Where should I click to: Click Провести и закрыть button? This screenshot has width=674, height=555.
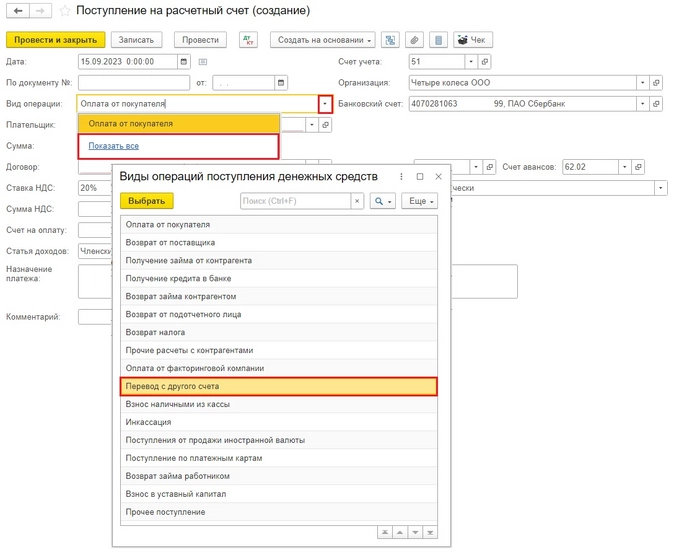tap(56, 40)
